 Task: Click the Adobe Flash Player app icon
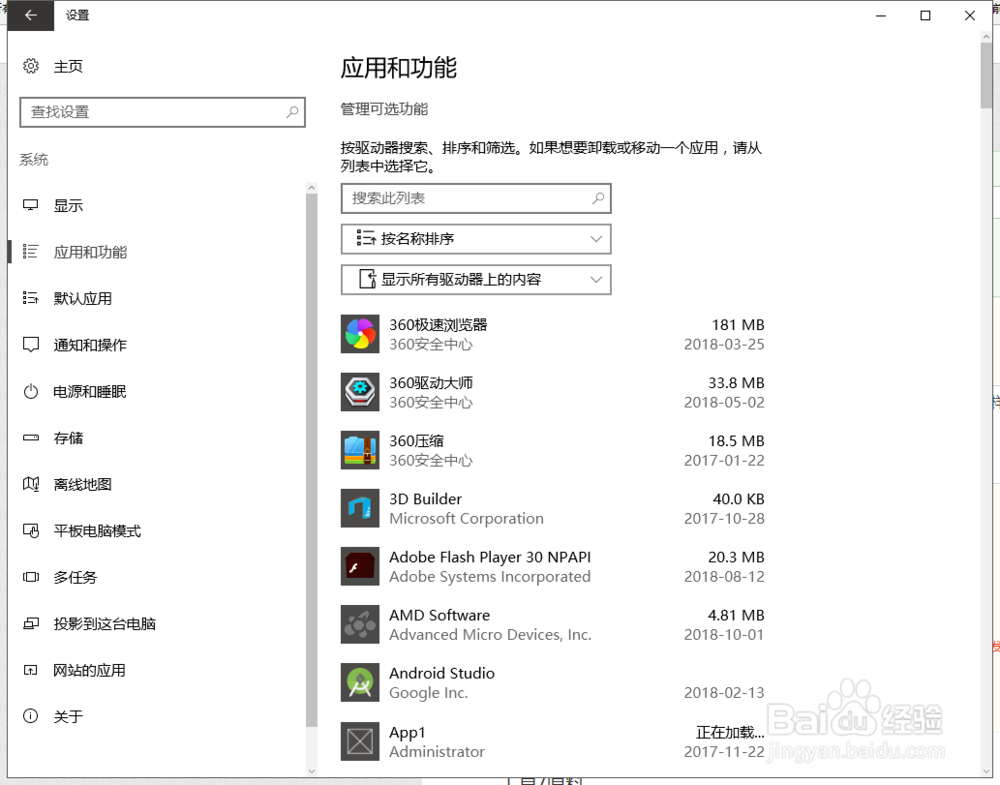tap(360, 566)
